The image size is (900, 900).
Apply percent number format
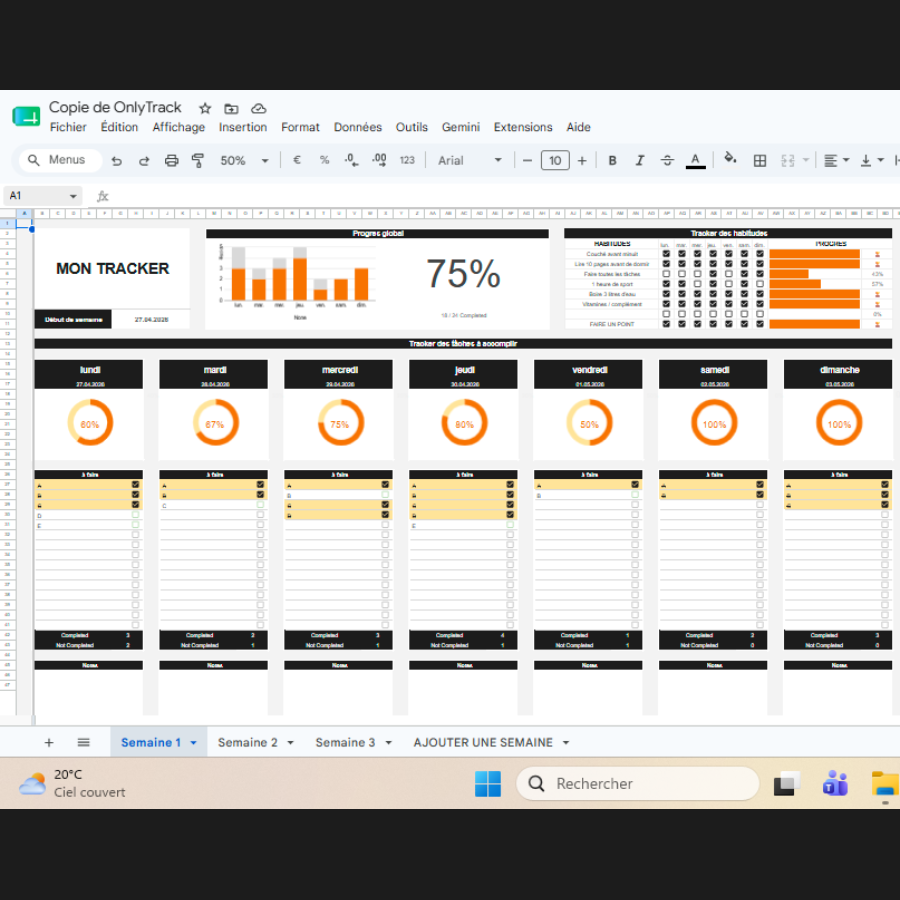pyautogui.click(x=324, y=160)
